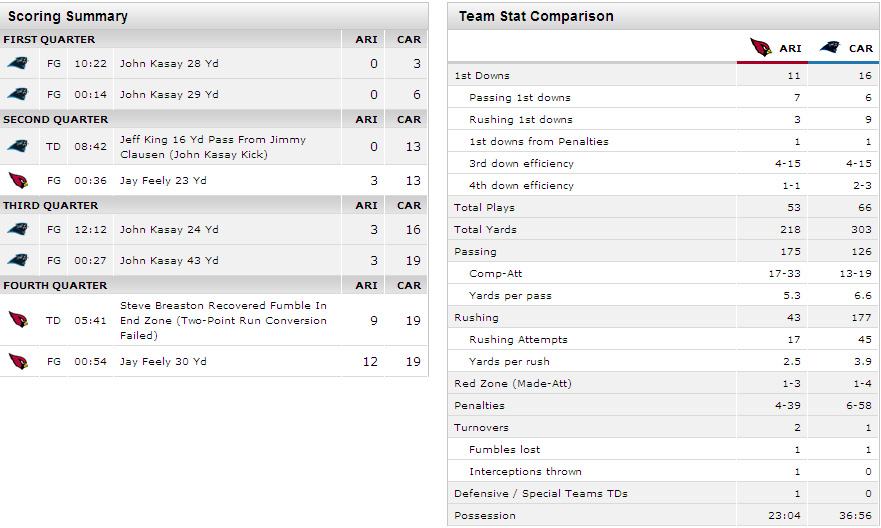Image resolution: width=881 pixels, height=528 pixels.
Task: Click Cardinals logo beside Feely 23 Yd
Action: click(x=17, y=181)
